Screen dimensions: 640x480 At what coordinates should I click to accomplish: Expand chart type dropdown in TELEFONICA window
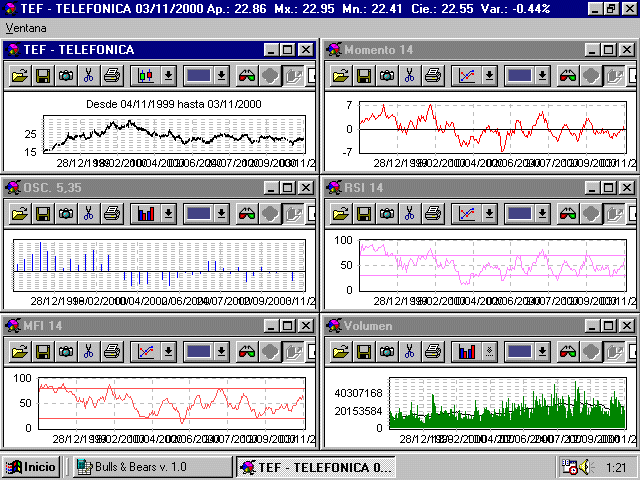(168, 76)
